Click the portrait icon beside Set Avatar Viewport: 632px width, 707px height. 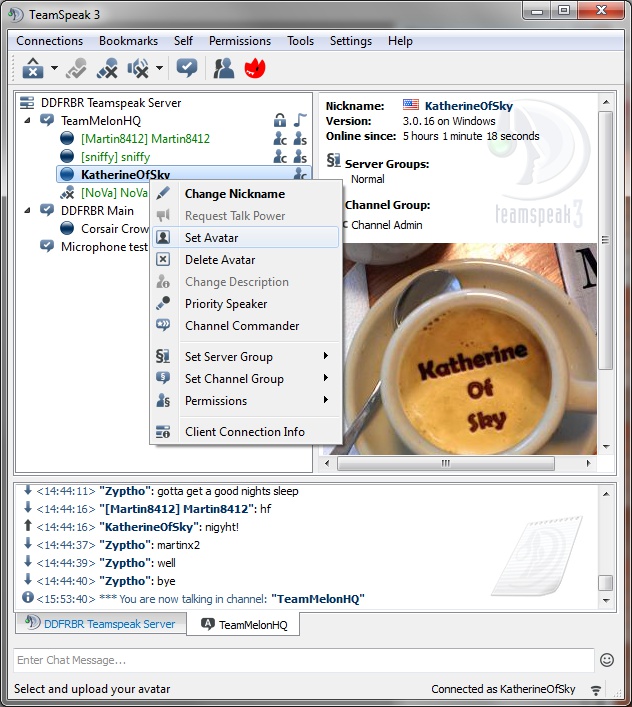(163, 237)
